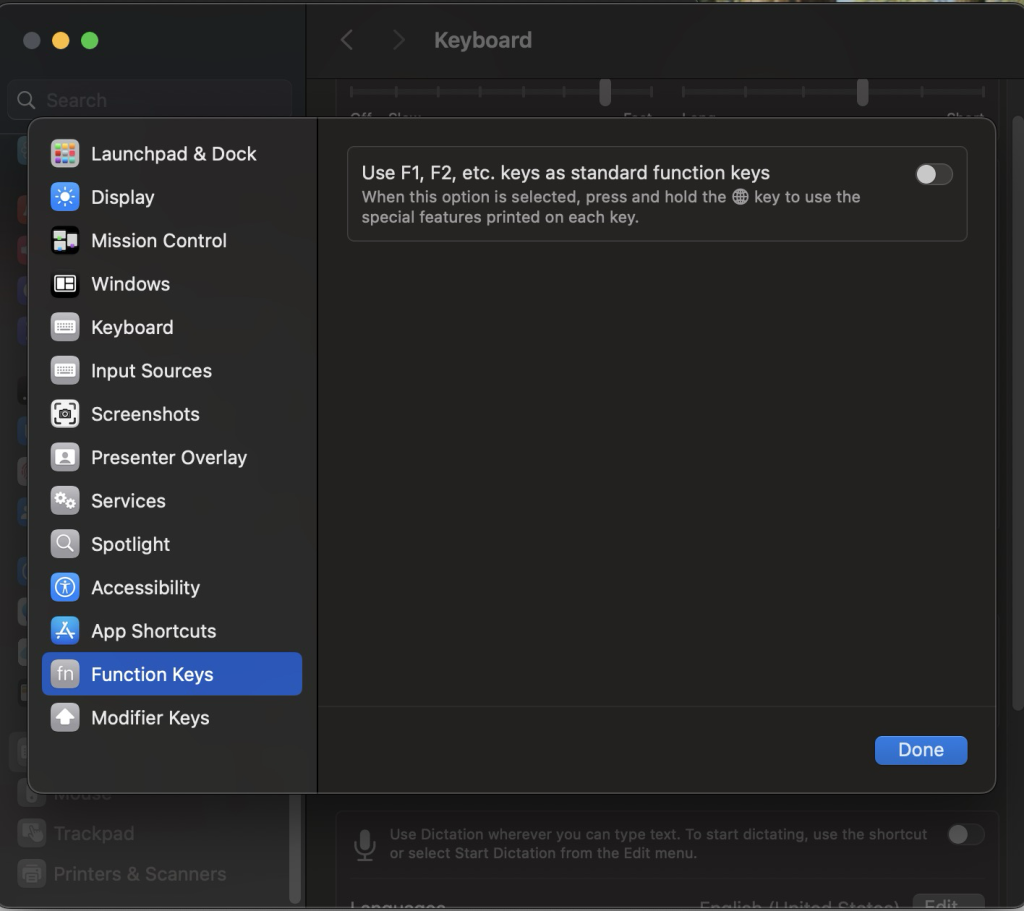Screen dimensions: 1024x911
Task: Click the Accessibility icon in list
Action: point(65,588)
